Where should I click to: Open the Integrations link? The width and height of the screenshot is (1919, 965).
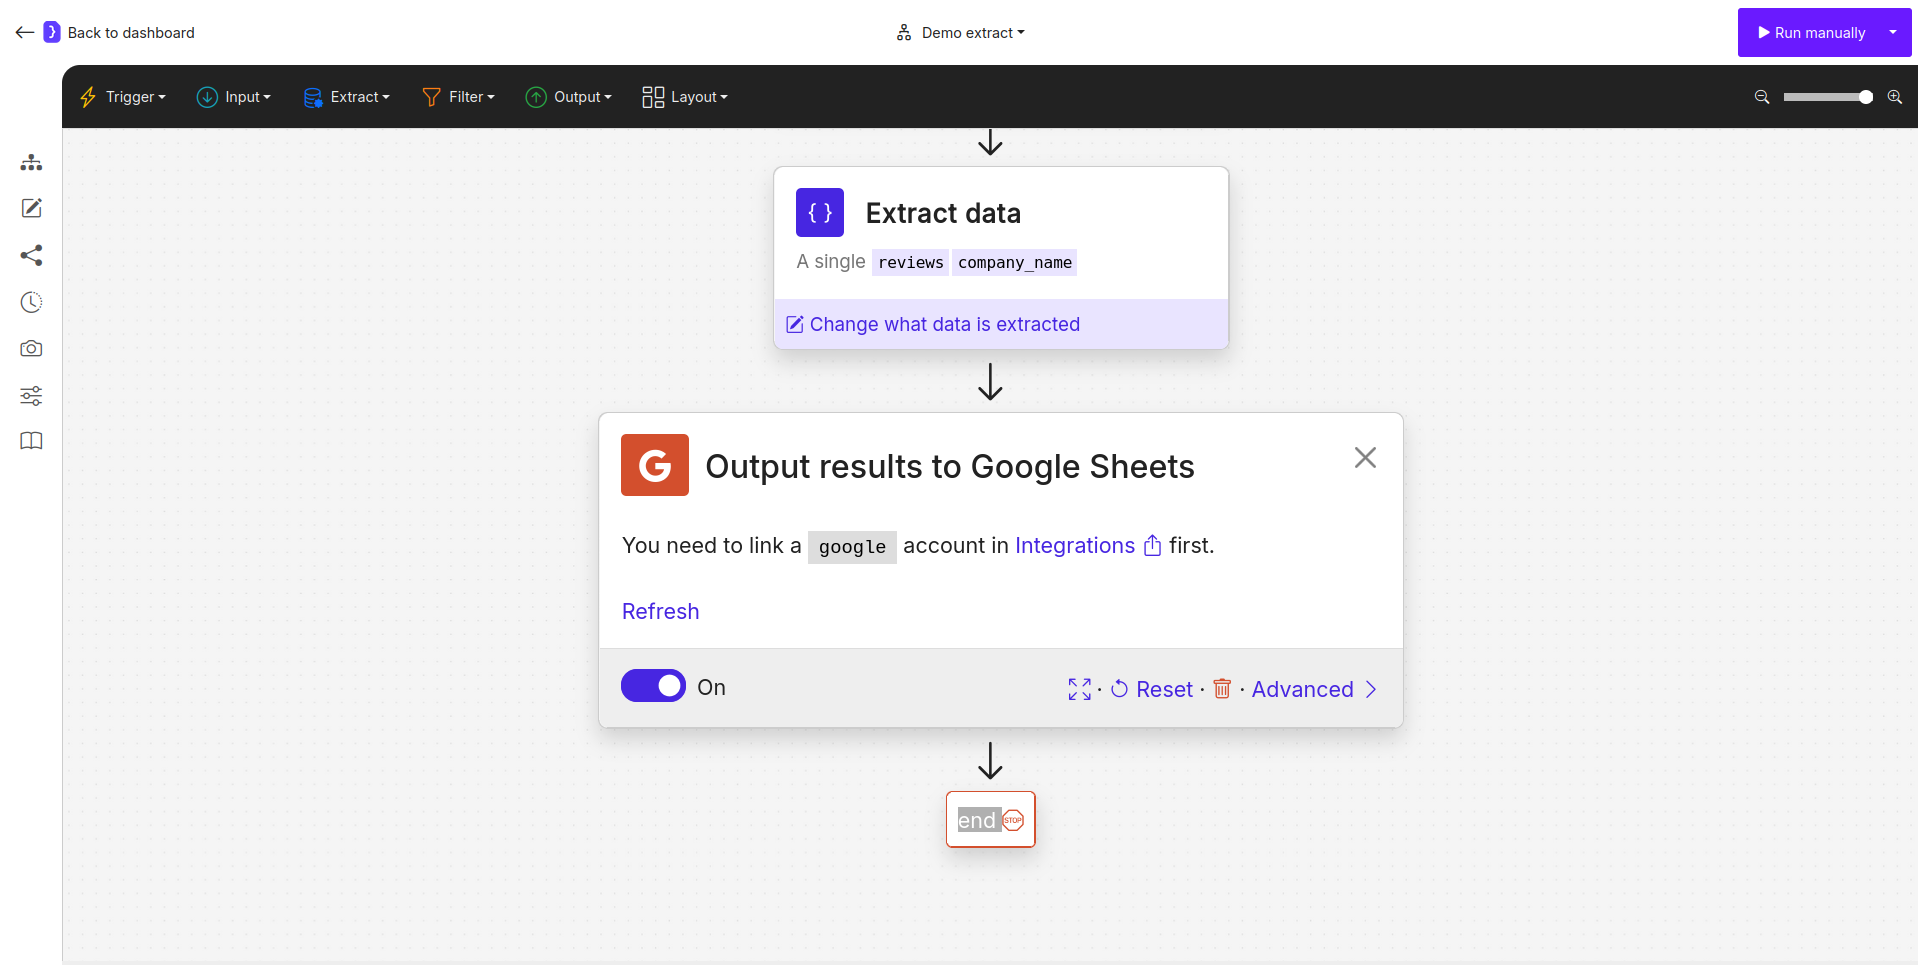click(1074, 545)
